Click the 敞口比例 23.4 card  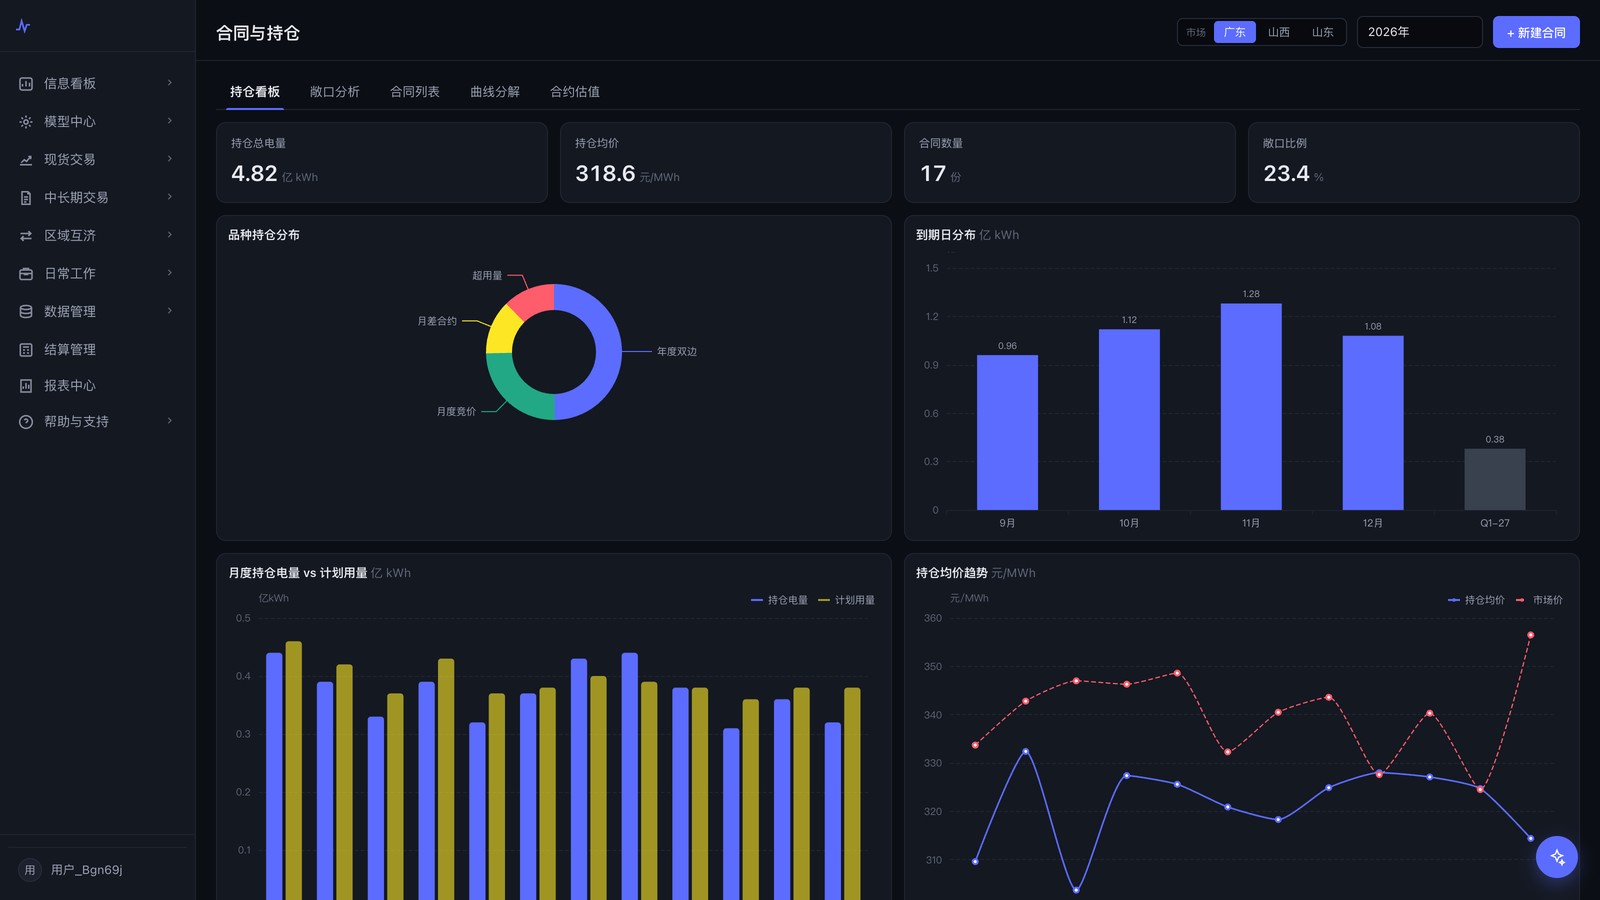[1414, 163]
